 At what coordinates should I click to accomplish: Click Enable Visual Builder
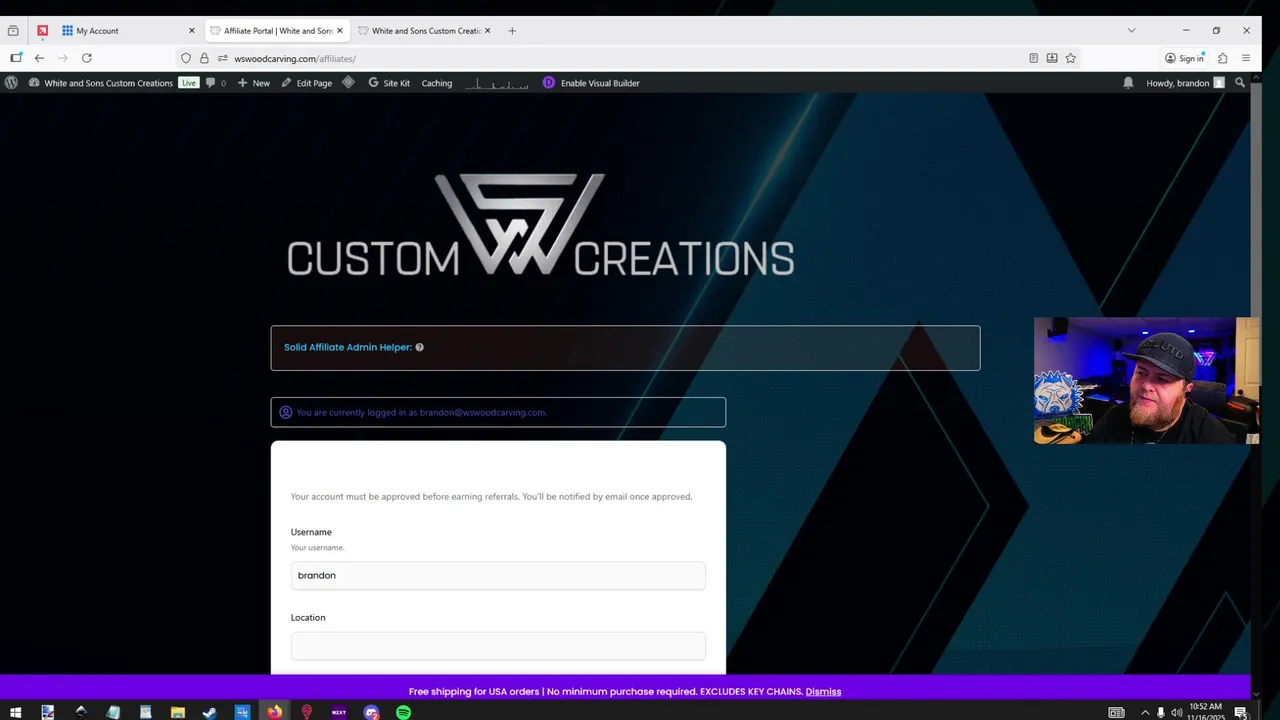pos(591,83)
